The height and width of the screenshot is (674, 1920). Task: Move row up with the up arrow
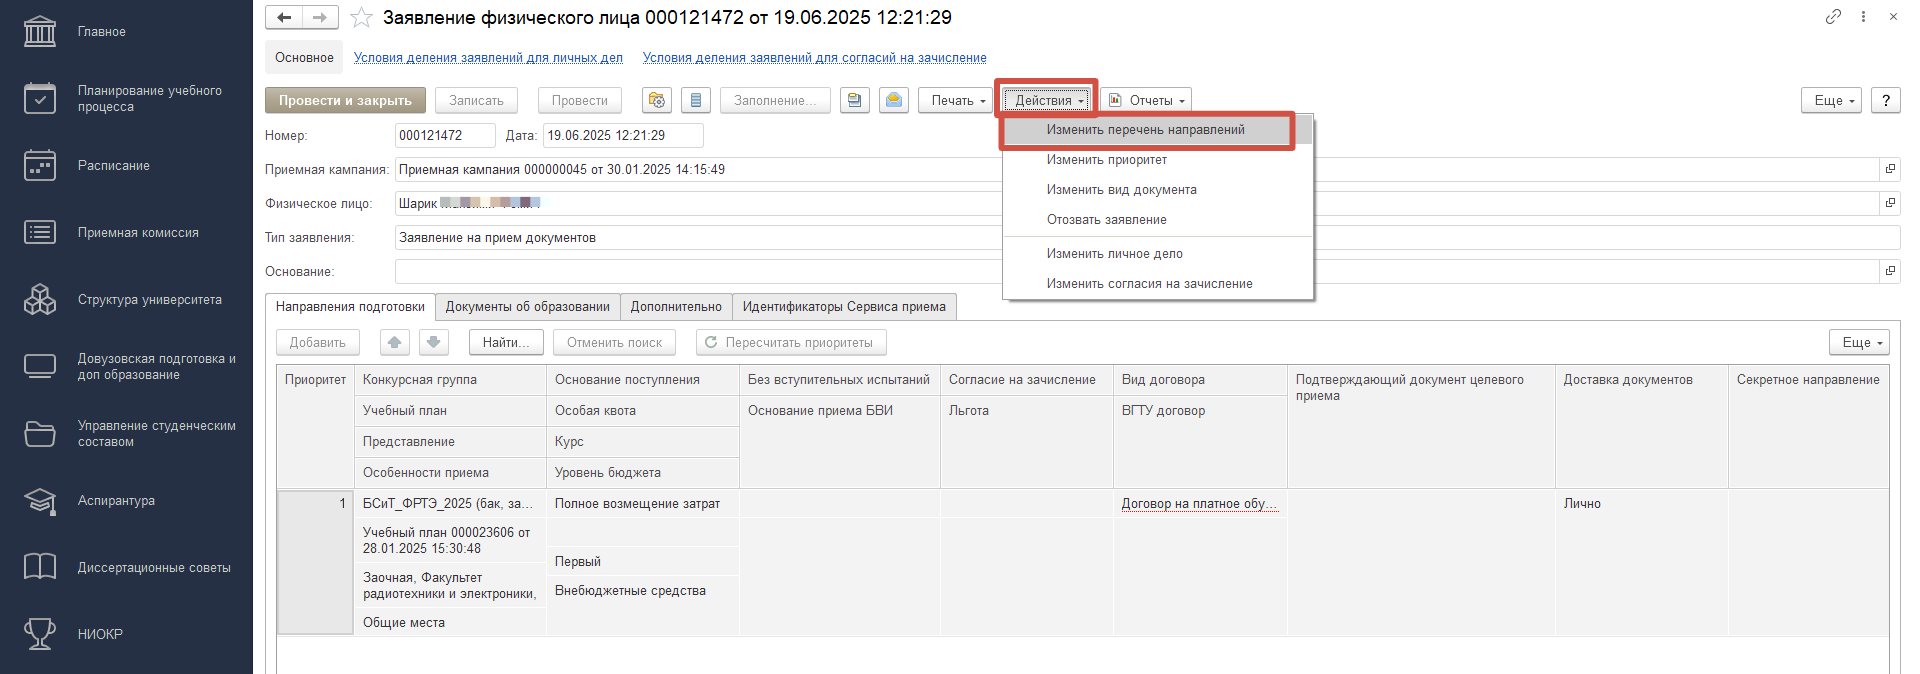click(395, 343)
